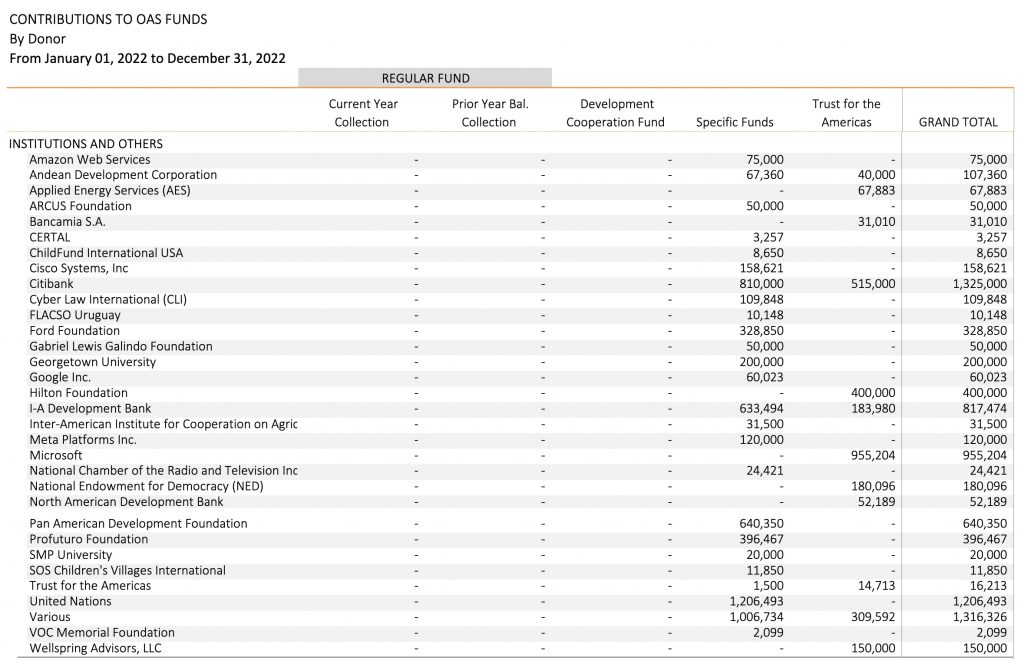The width and height of the screenshot is (1024, 671).
Task: Select the CONTRIBUTIONS TO OAS FUNDS title
Action: pyautogui.click(x=108, y=20)
